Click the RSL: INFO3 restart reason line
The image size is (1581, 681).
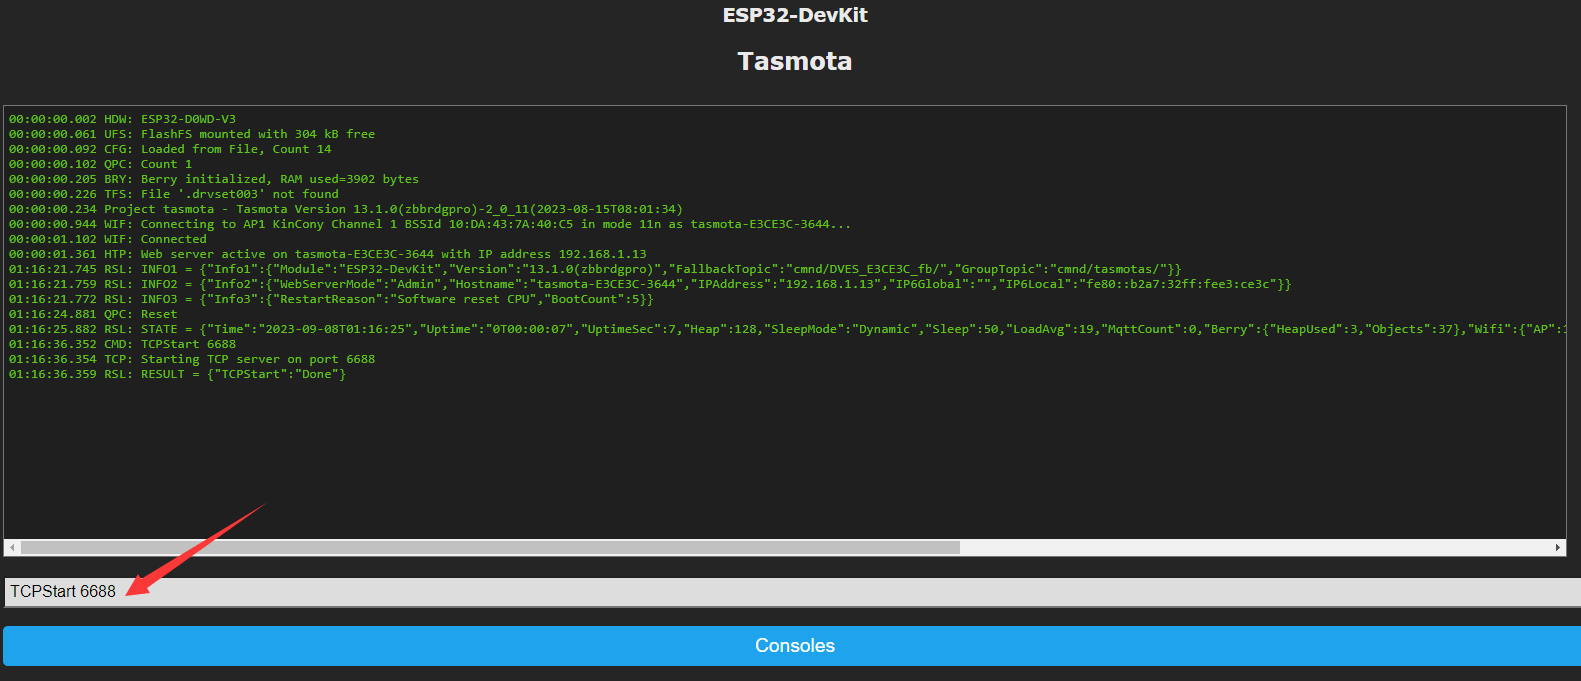331,299
